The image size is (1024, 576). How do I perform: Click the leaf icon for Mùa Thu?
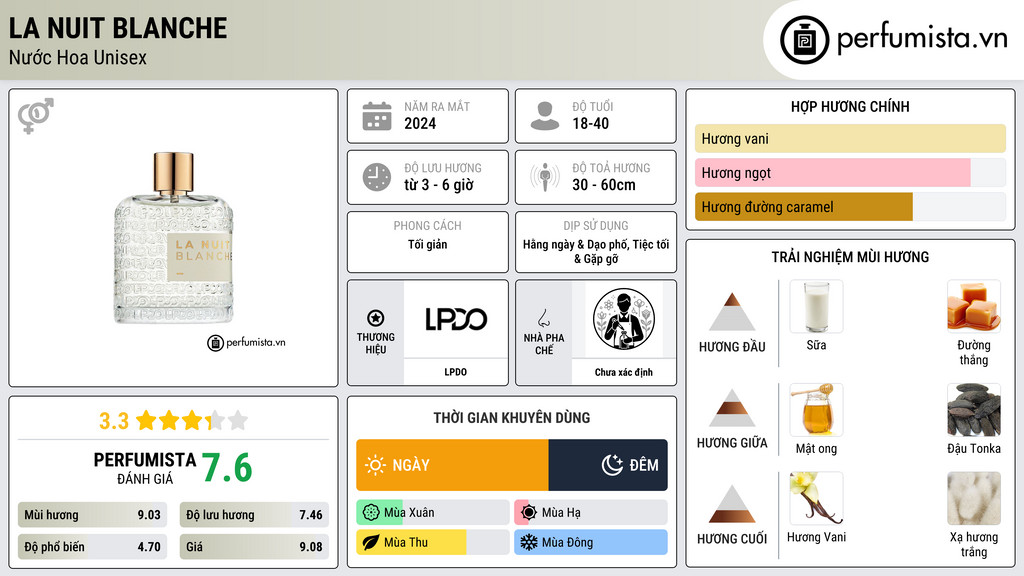click(x=371, y=542)
